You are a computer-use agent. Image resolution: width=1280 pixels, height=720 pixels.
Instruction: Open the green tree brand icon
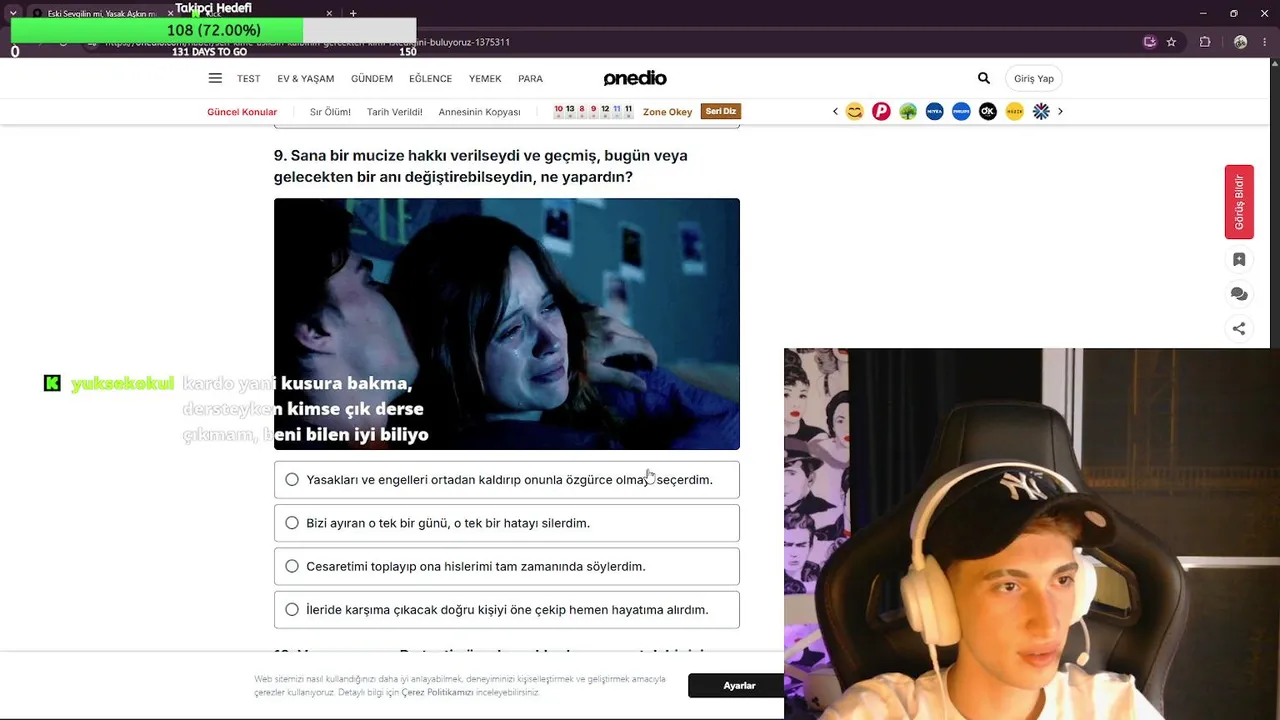click(908, 112)
